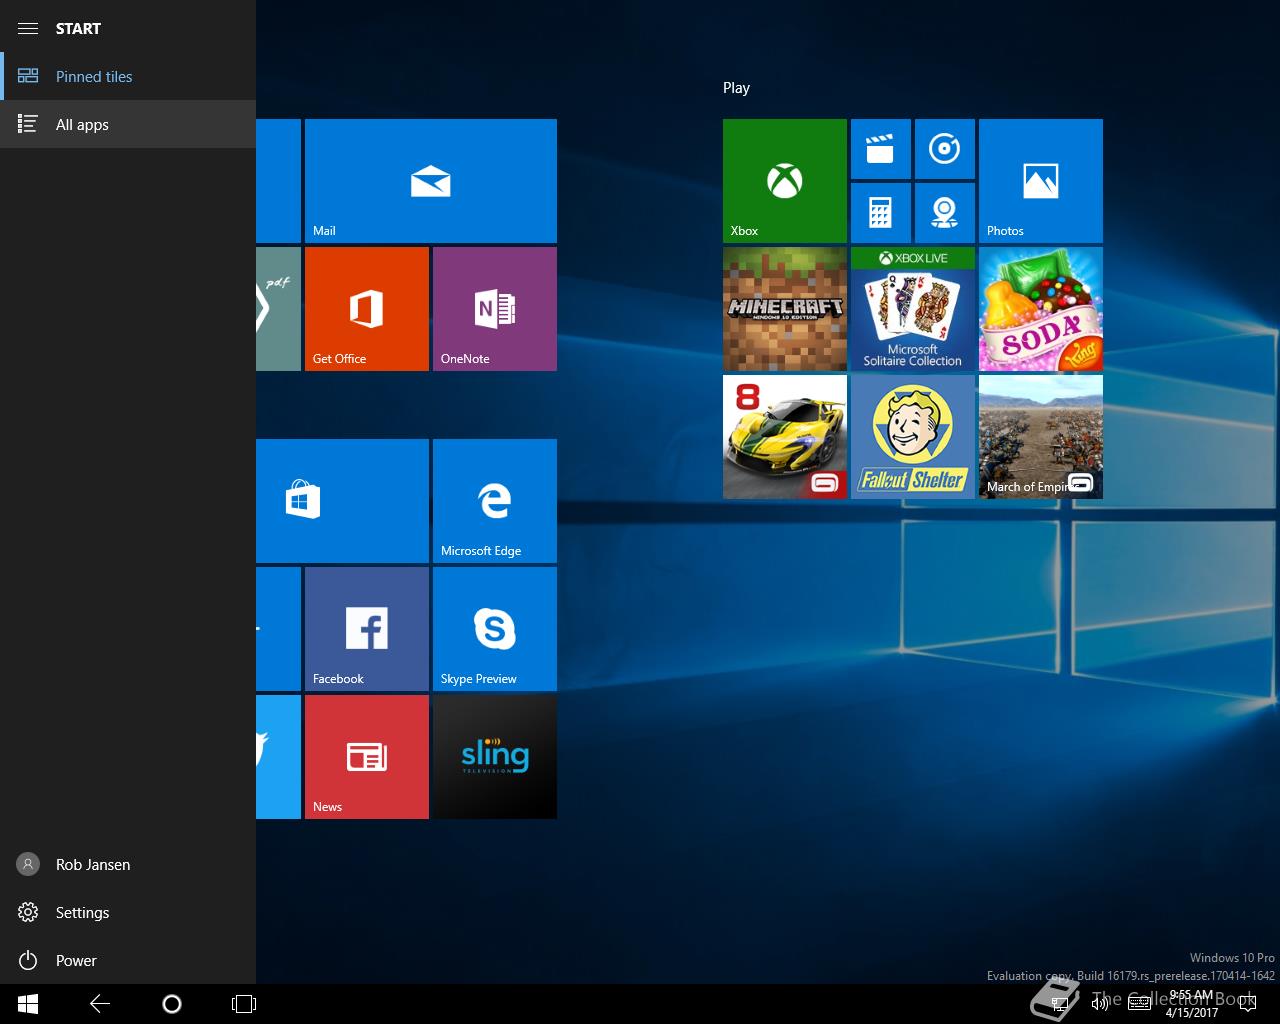Open Movies & TV small tile
This screenshot has width=1280, height=1024.
click(x=880, y=149)
